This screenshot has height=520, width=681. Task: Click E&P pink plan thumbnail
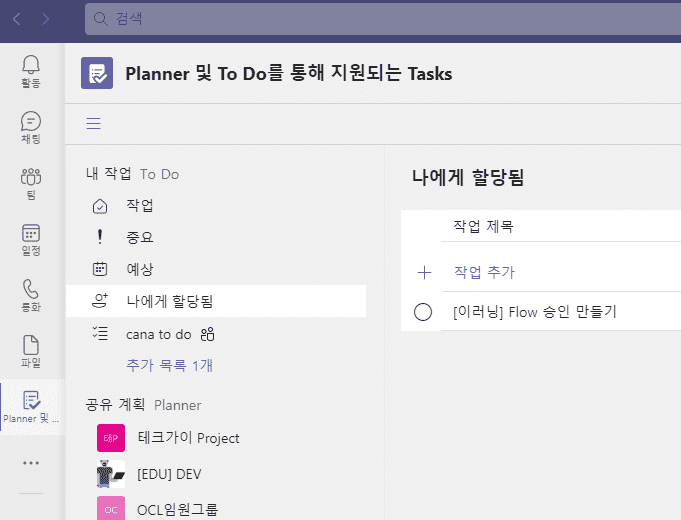111,438
